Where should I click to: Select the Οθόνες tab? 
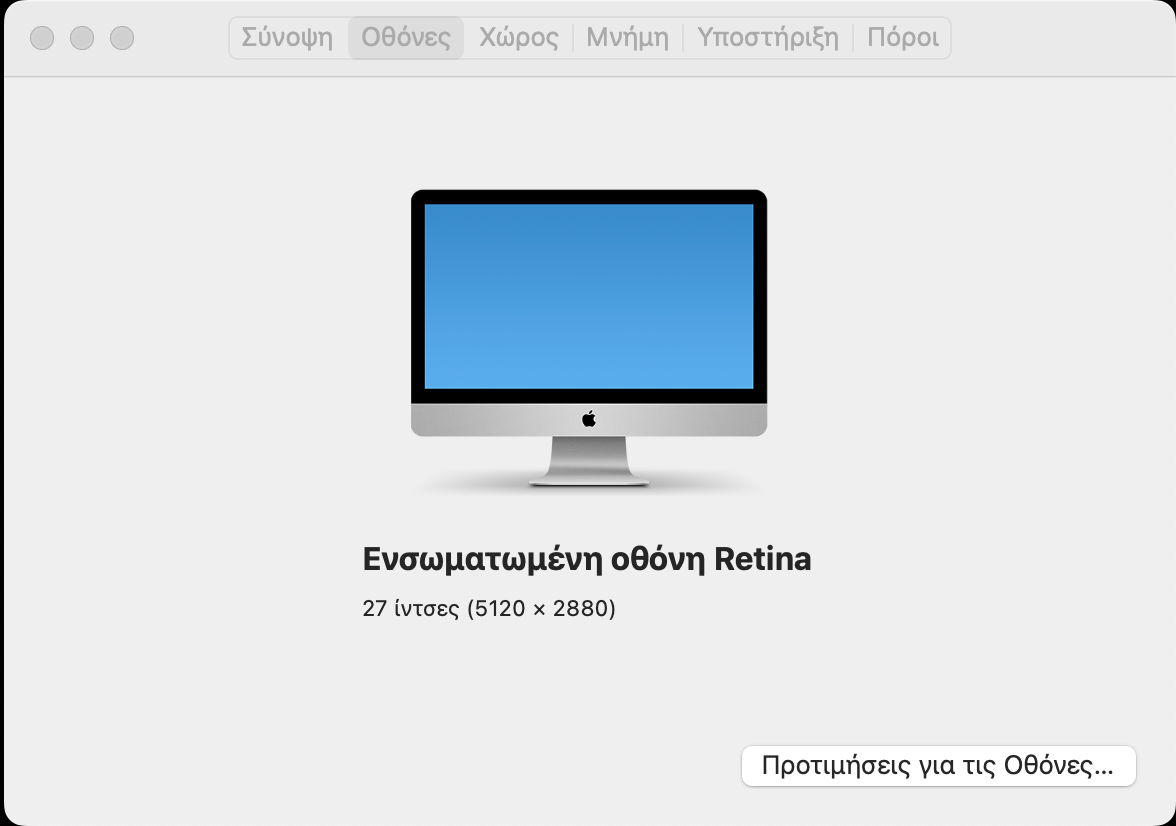(406, 38)
